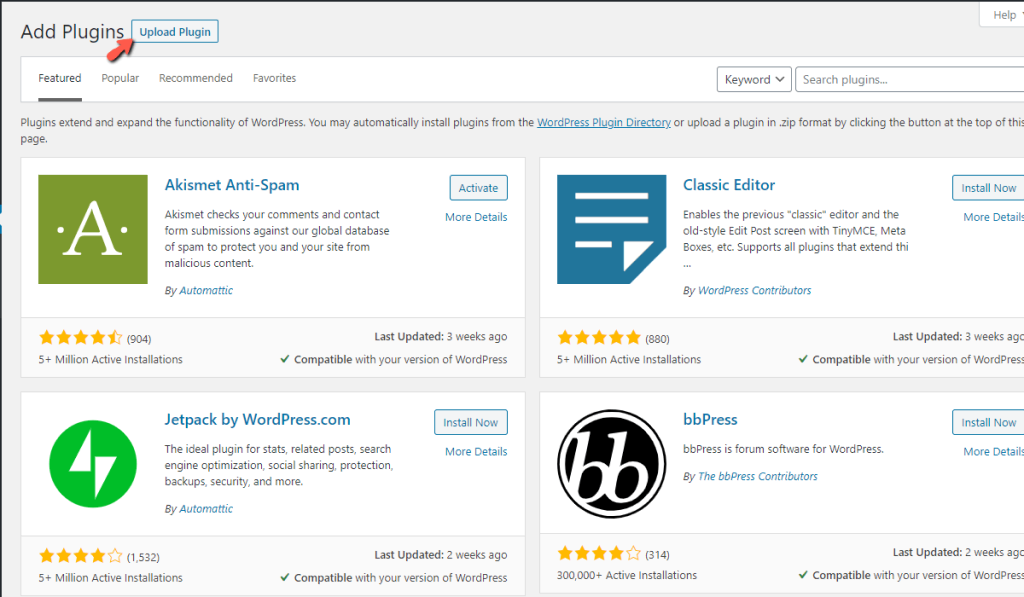This screenshot has height=597, width=1024.
Task: Switch to the Recommended tab
Action: click(195, 78)
